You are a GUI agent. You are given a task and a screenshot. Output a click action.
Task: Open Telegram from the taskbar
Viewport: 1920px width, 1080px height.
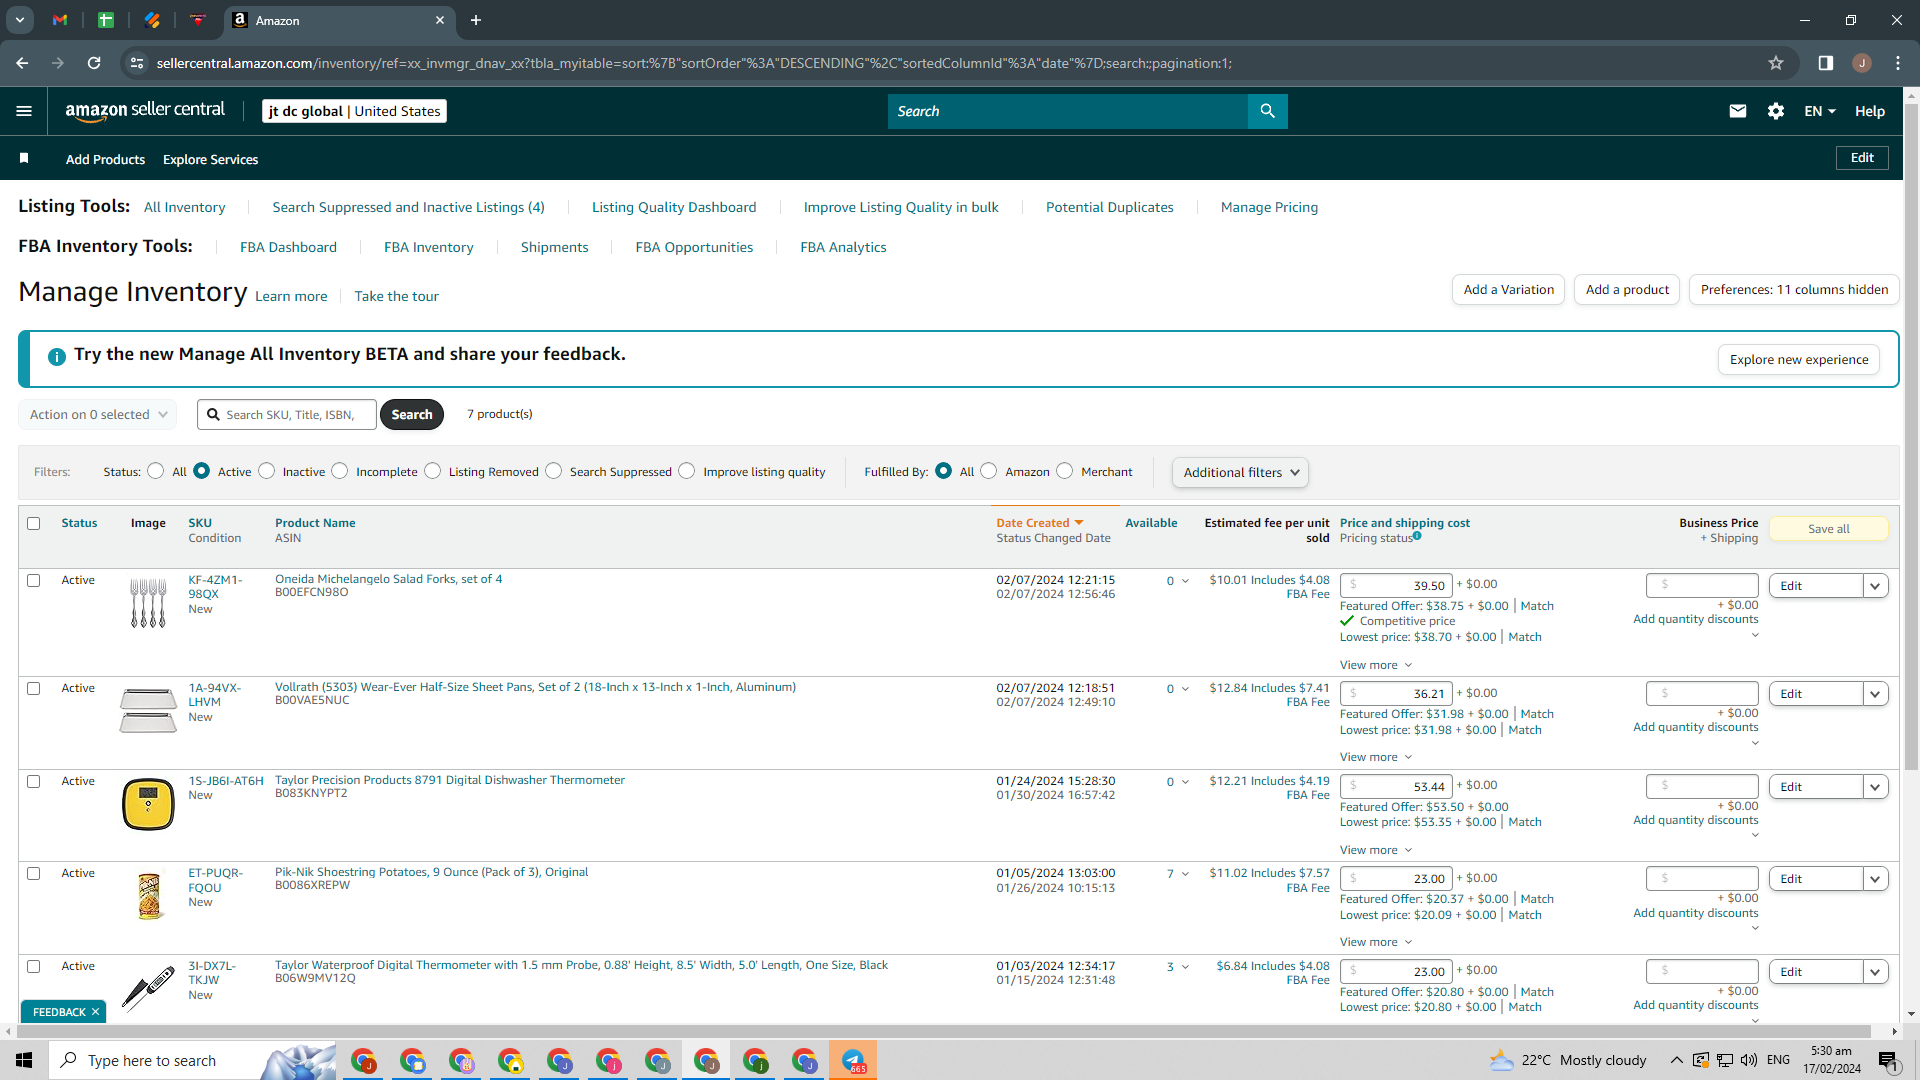[x=853, y=1060]
